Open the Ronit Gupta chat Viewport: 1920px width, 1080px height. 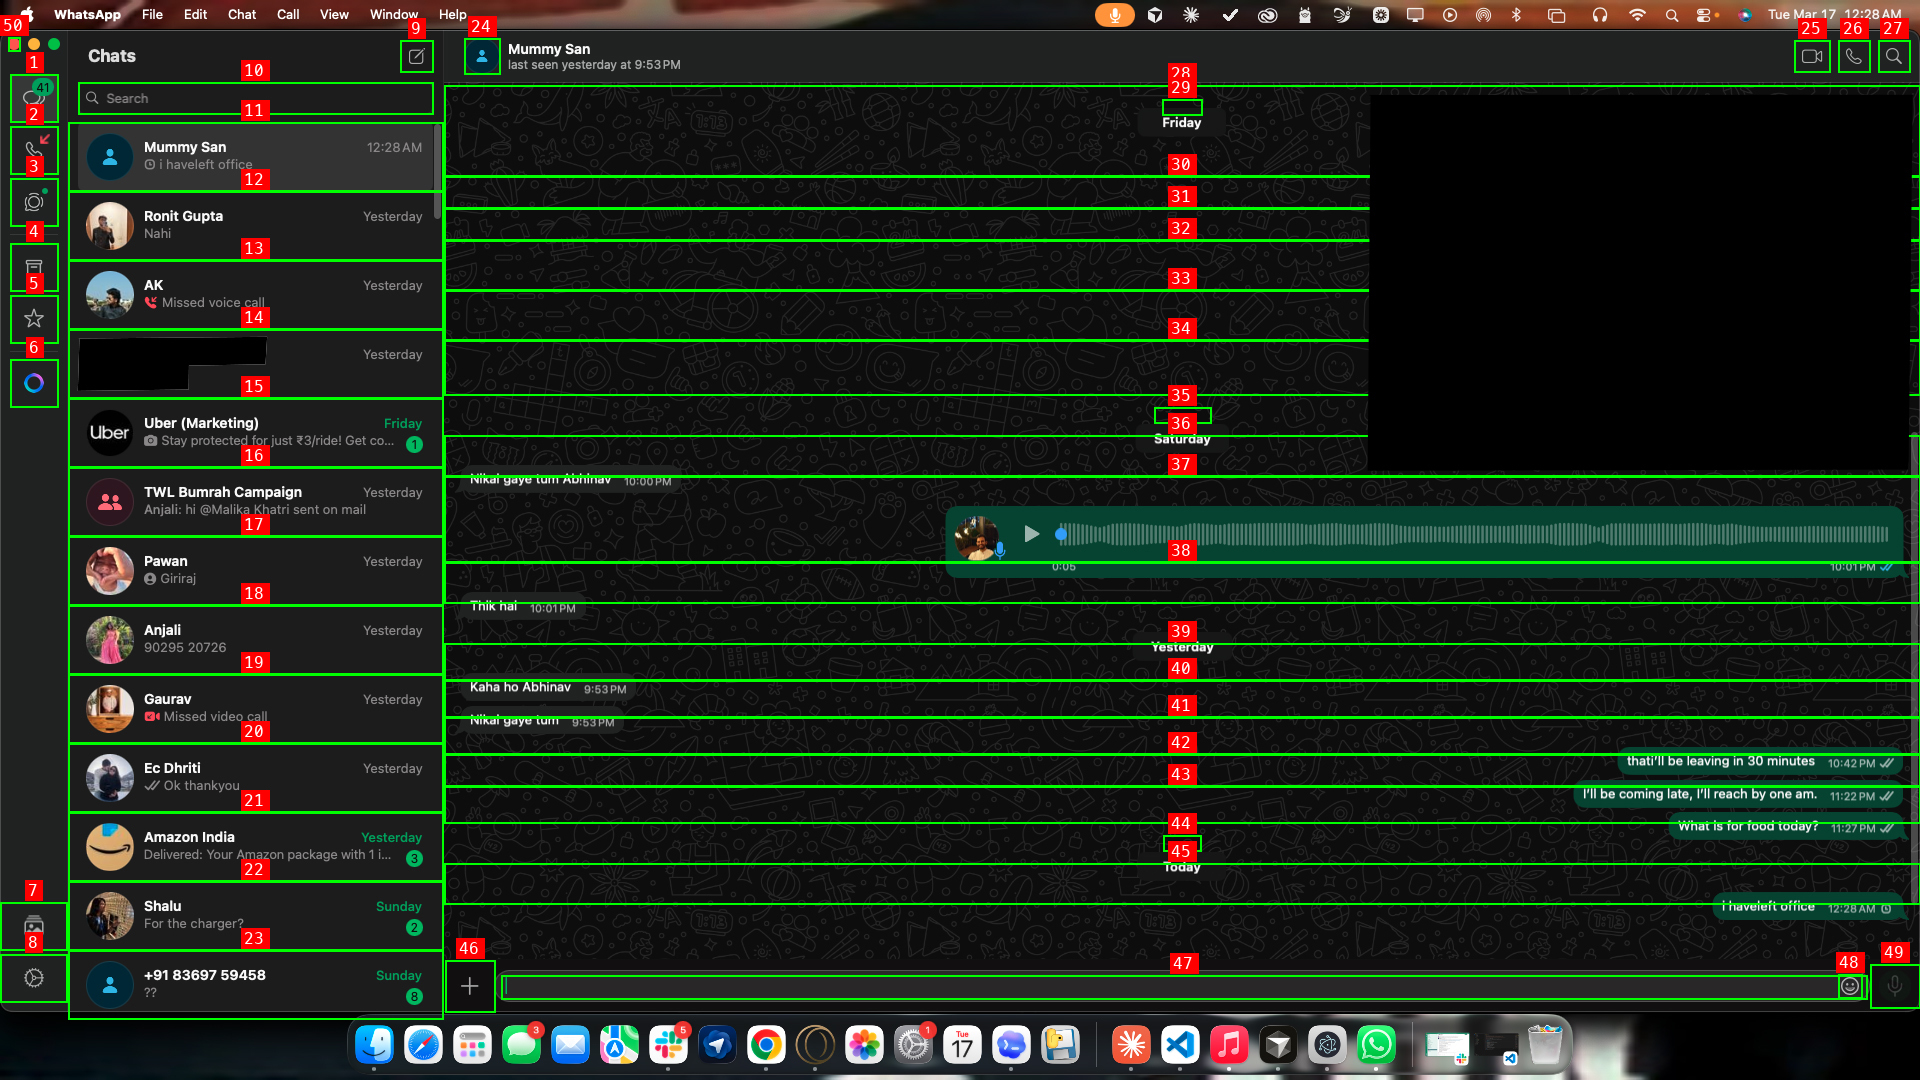click(x=255, y=225)
